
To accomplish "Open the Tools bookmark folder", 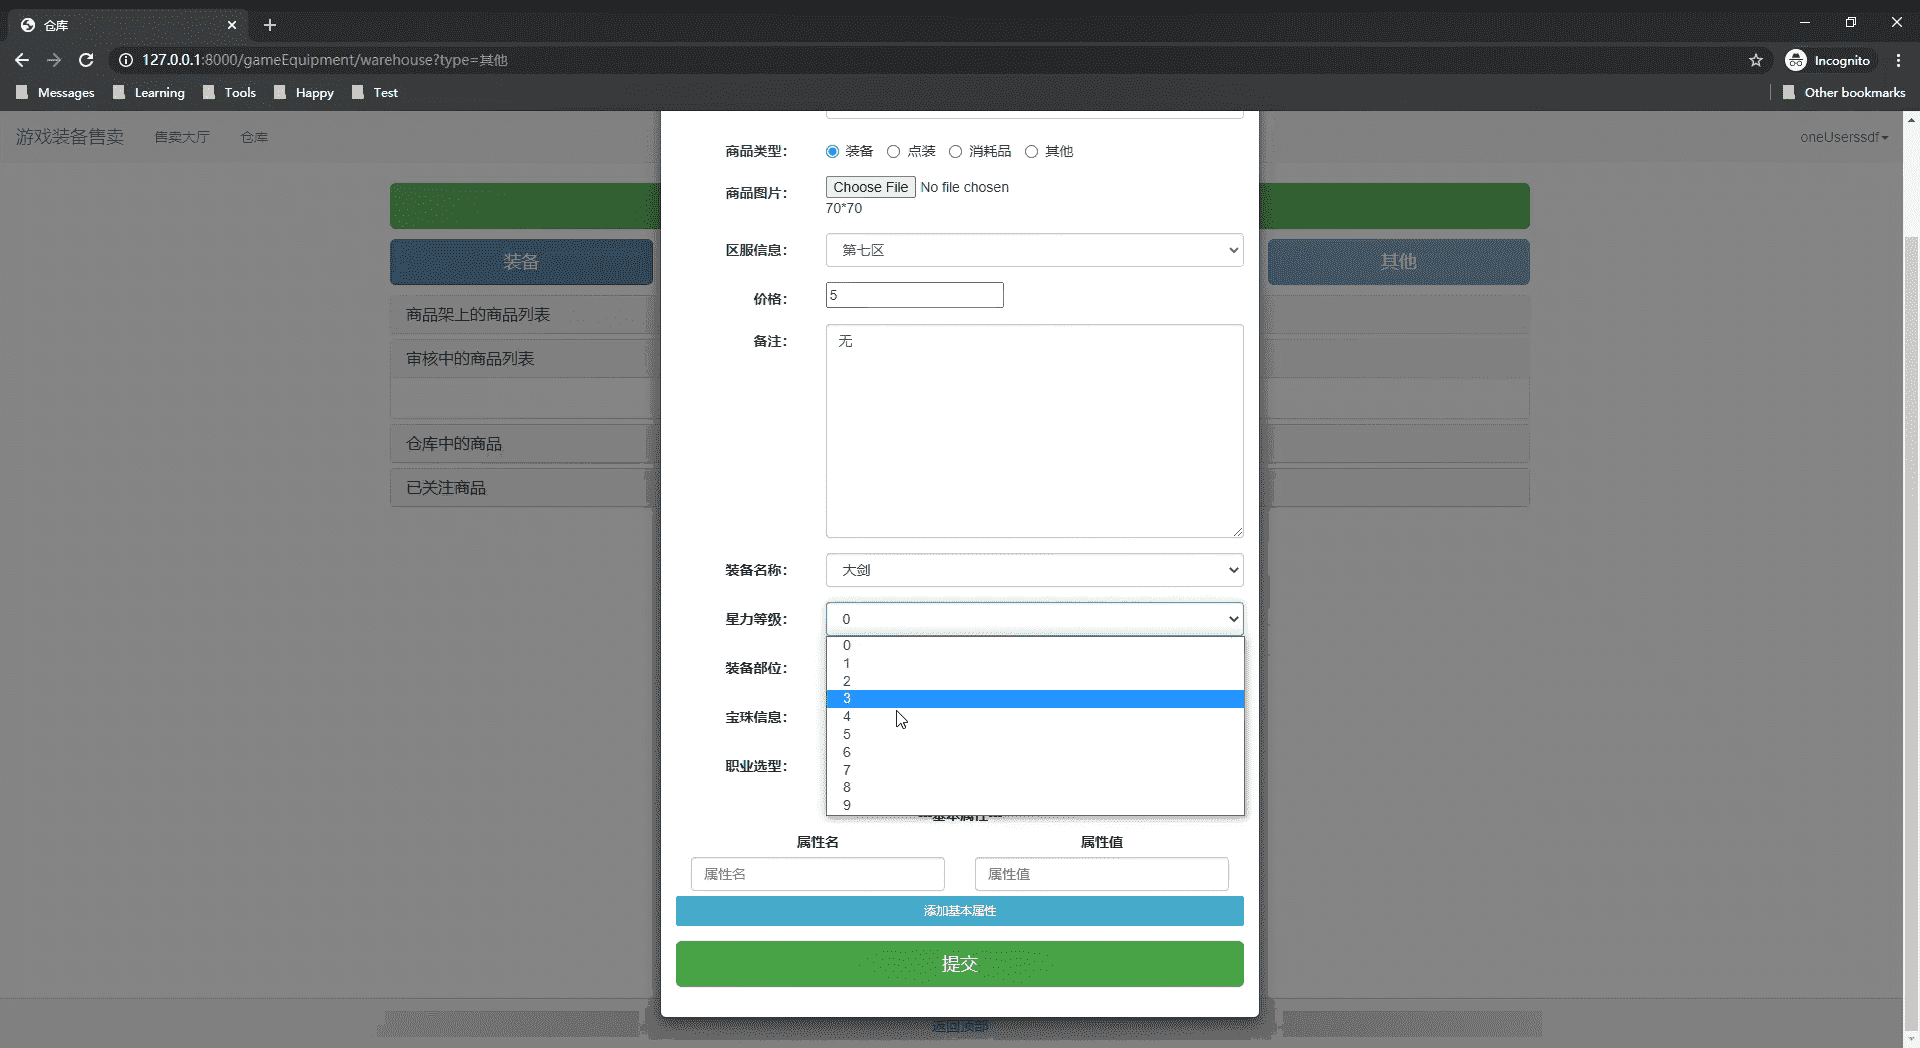I will coord(229,92).
